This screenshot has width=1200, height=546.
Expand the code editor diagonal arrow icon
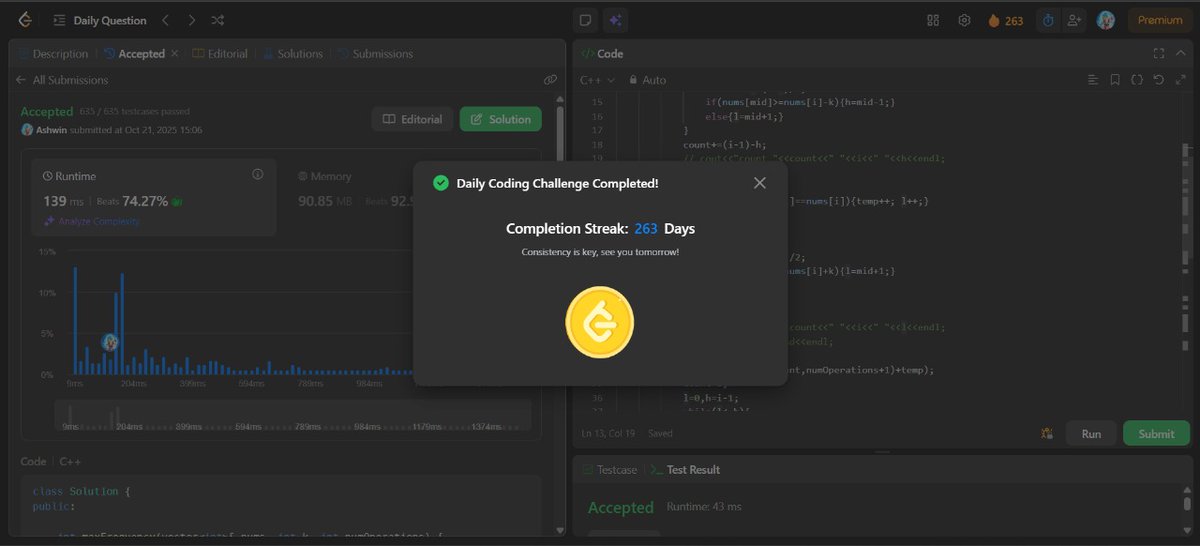1179,80
